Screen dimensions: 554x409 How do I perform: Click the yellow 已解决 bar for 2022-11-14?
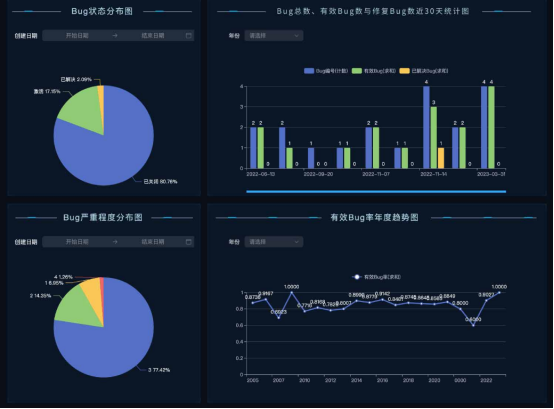(x=441, y=158)
